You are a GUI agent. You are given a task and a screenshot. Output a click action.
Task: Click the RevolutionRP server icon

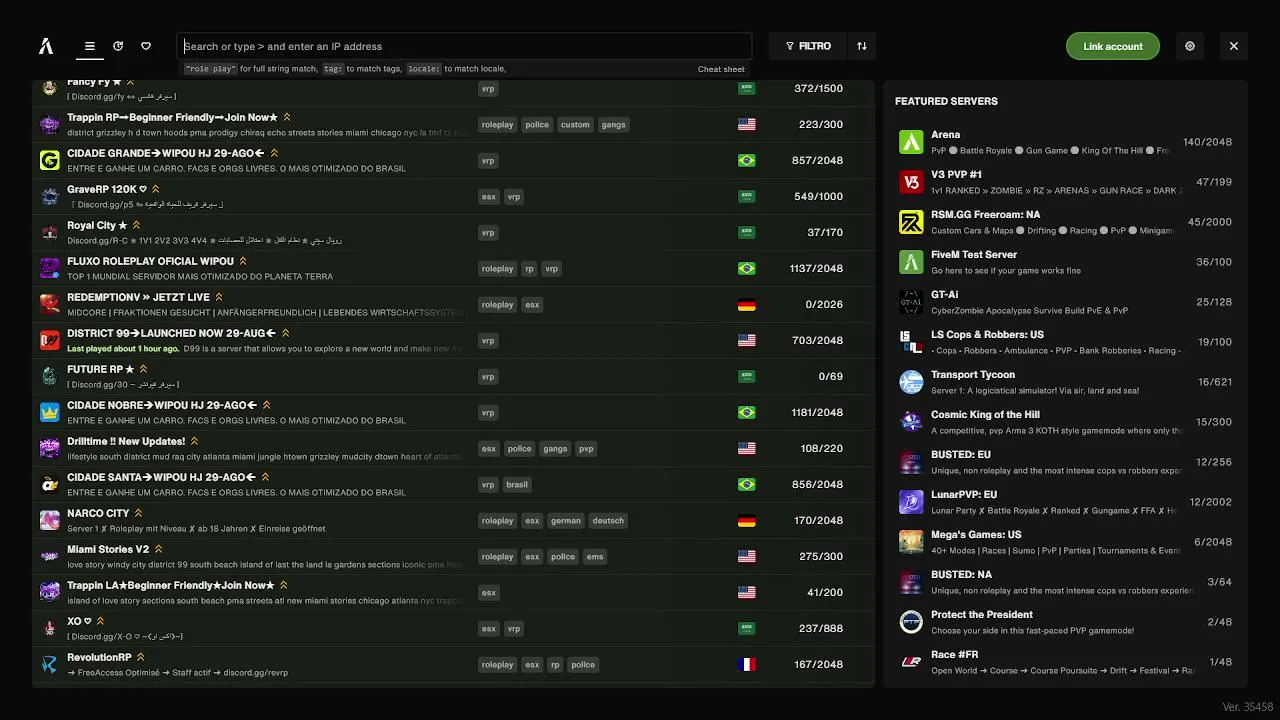(50, 664)
